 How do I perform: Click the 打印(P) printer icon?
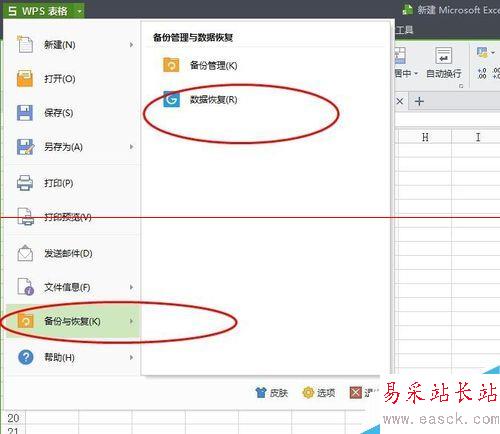(25, 183)
